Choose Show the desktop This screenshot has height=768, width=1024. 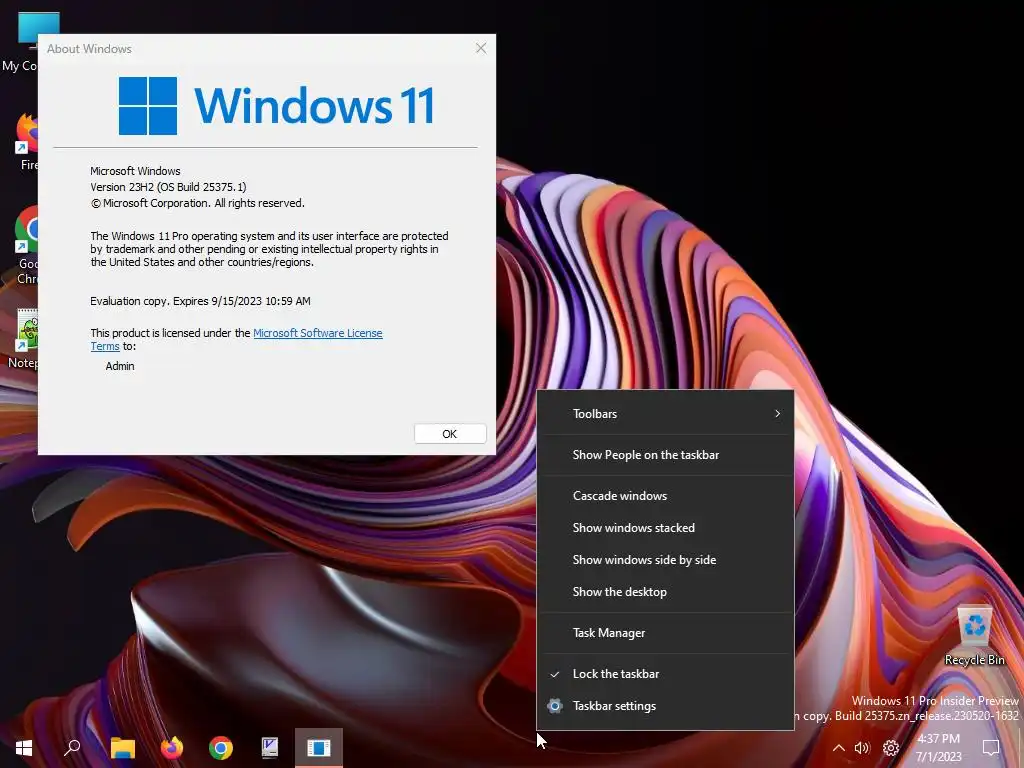pos(665,592)
